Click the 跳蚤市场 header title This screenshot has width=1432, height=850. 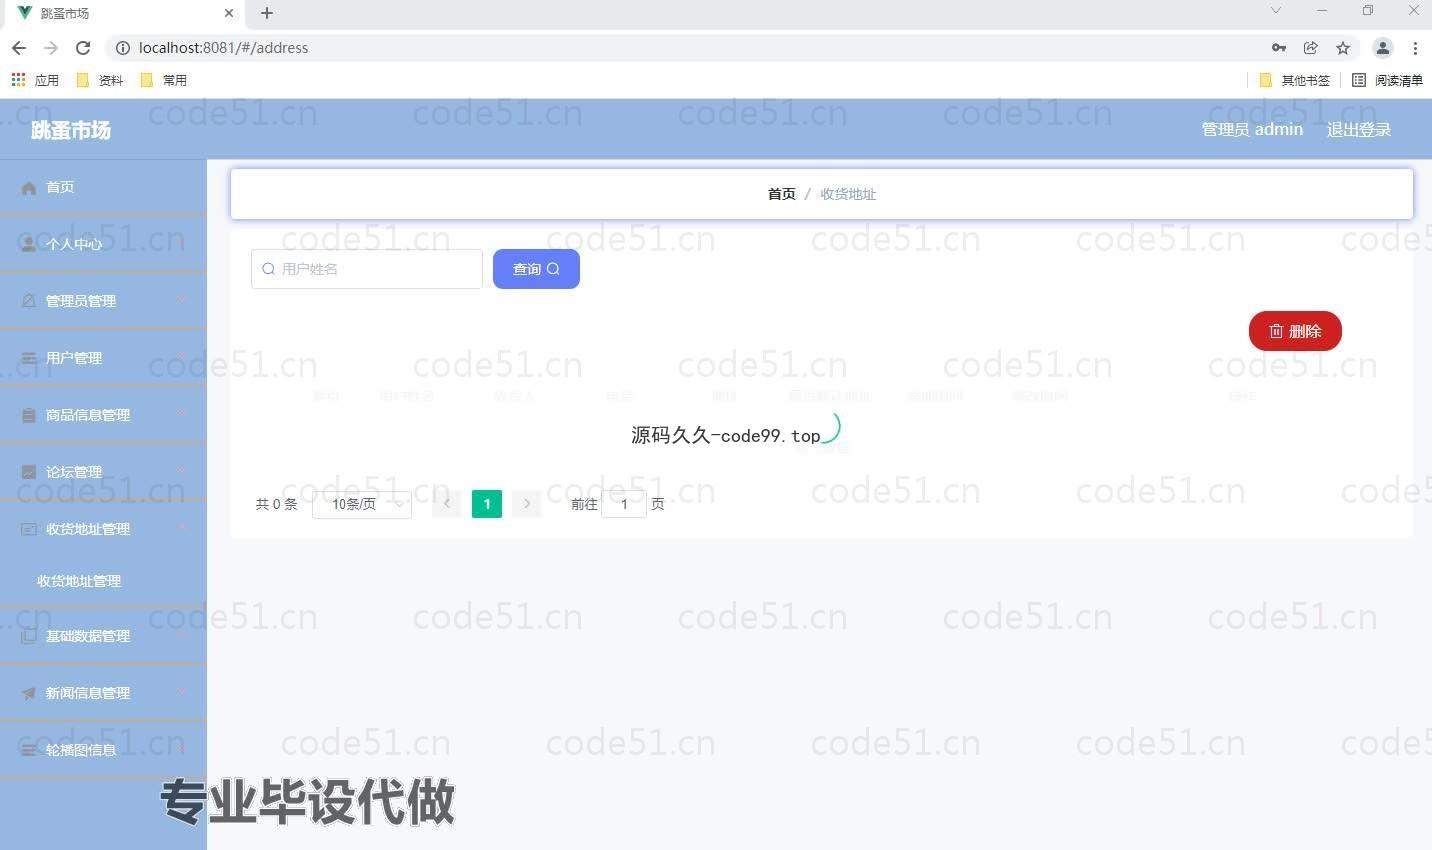[71, 130]
